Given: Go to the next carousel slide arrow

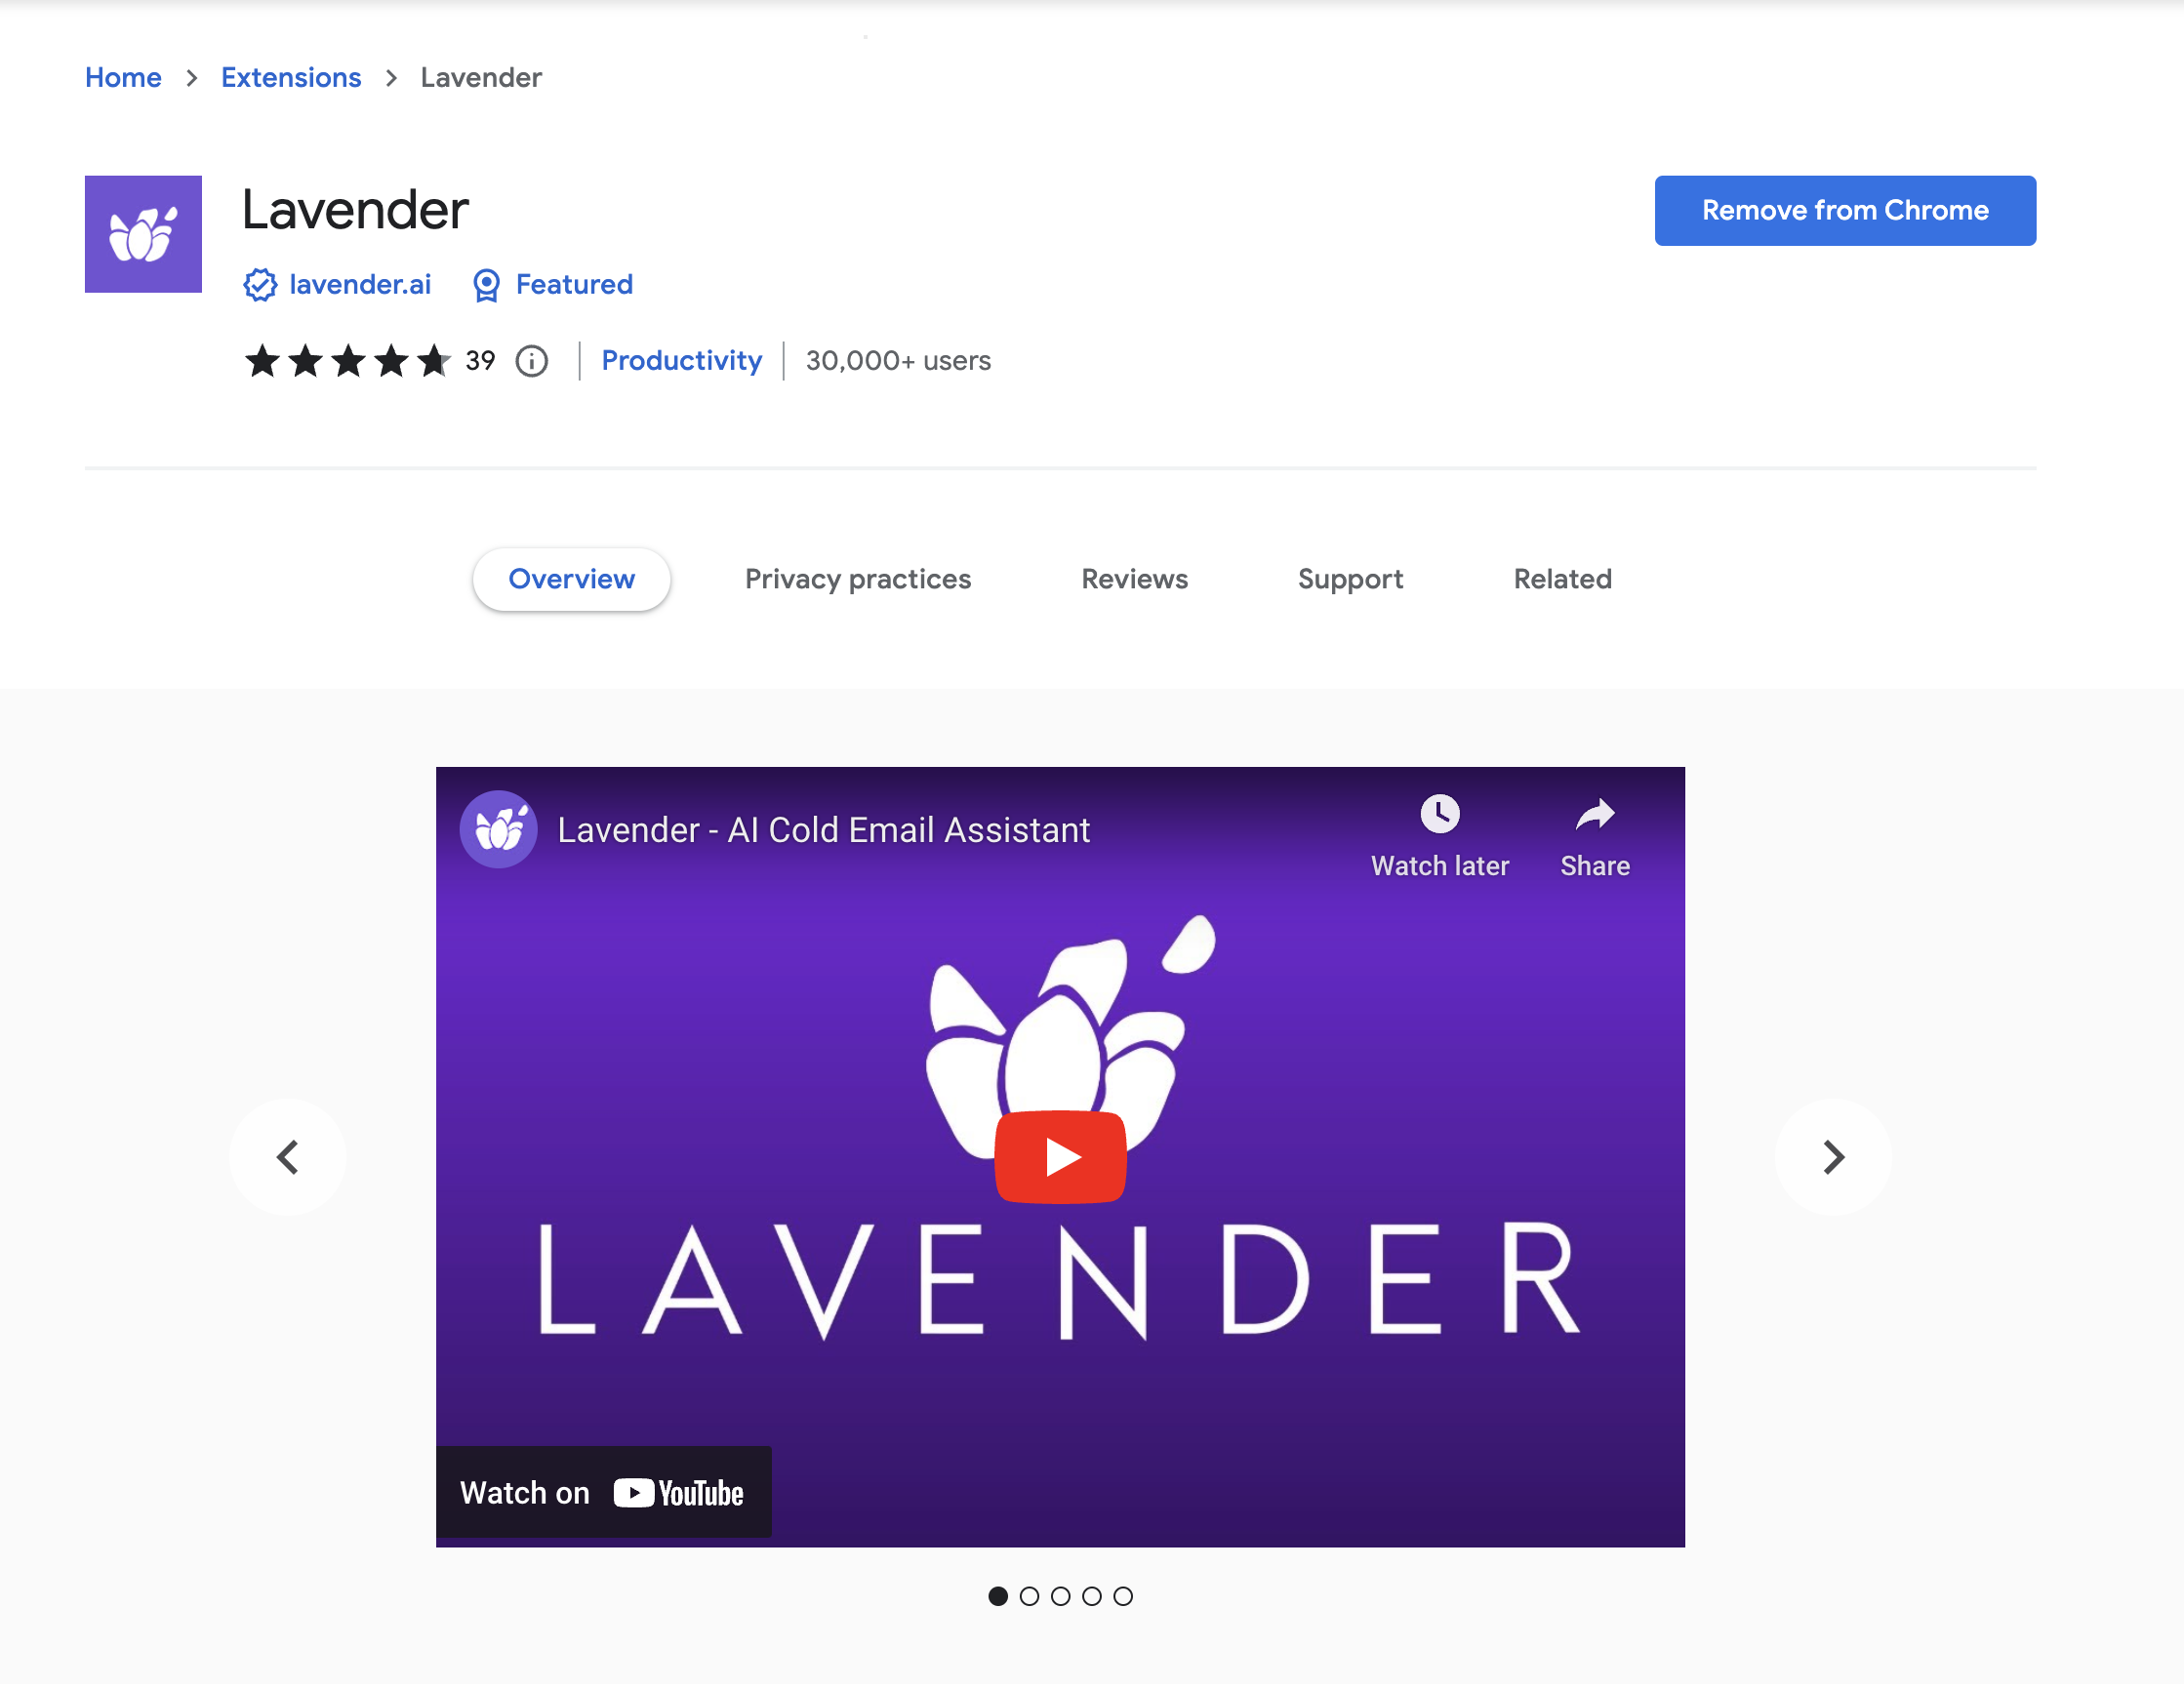Looking at the screenshot, I should [x=1833, y=1157].
